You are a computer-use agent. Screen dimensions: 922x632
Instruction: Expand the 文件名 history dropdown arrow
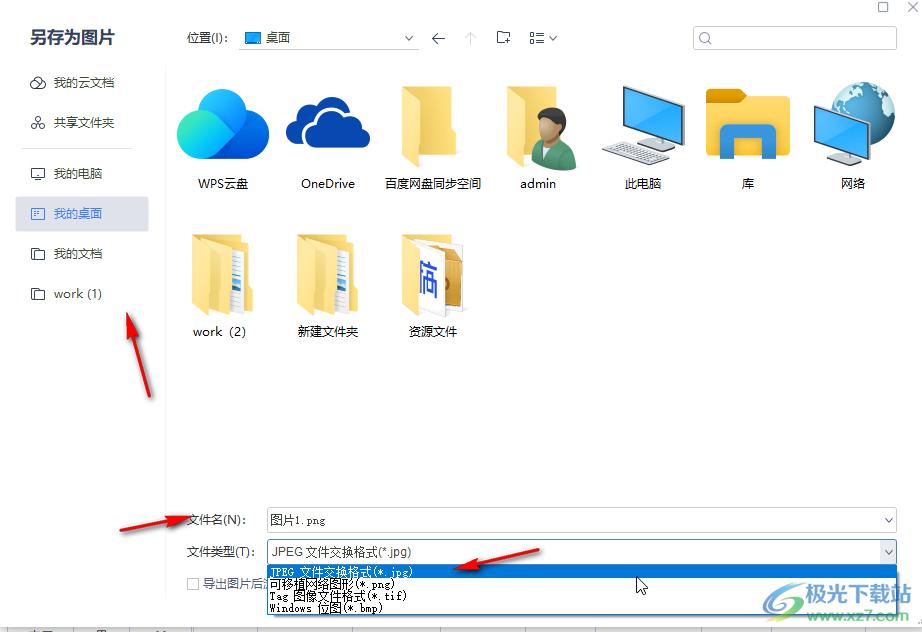888,520
